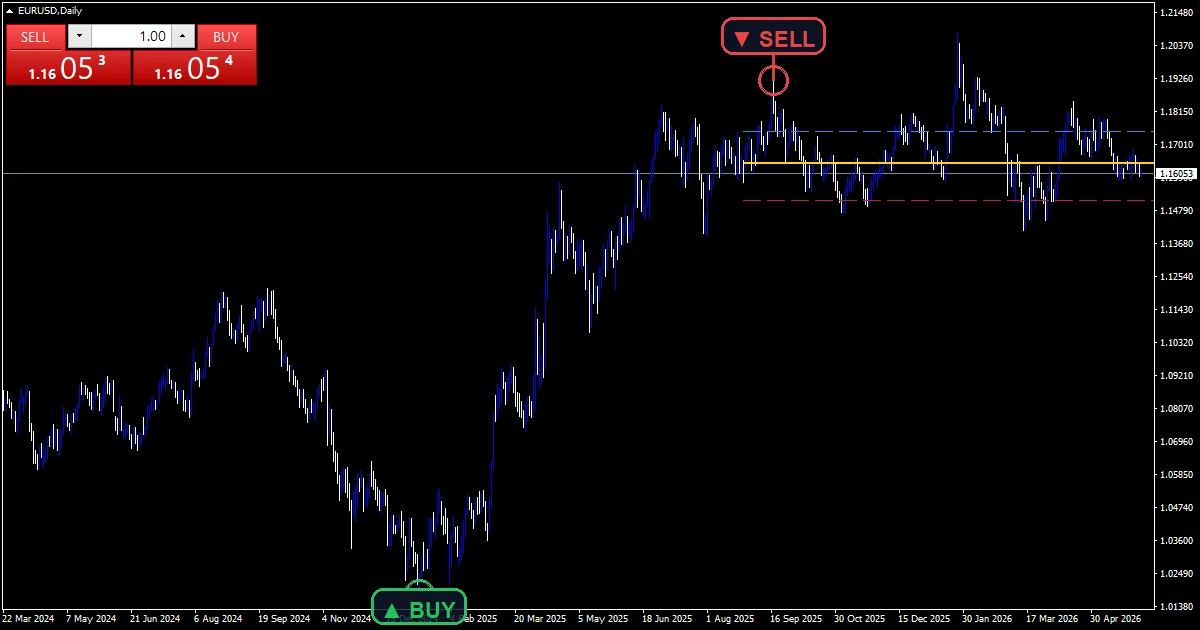This screenshot has width=1200, height=630.
Task: Click the 1.10320 price axis label
Action: click(x=1177, y=343)
